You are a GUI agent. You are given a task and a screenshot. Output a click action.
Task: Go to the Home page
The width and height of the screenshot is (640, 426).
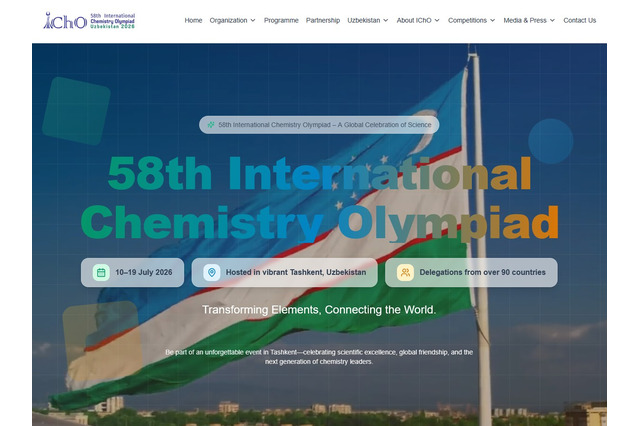(193, 20)
